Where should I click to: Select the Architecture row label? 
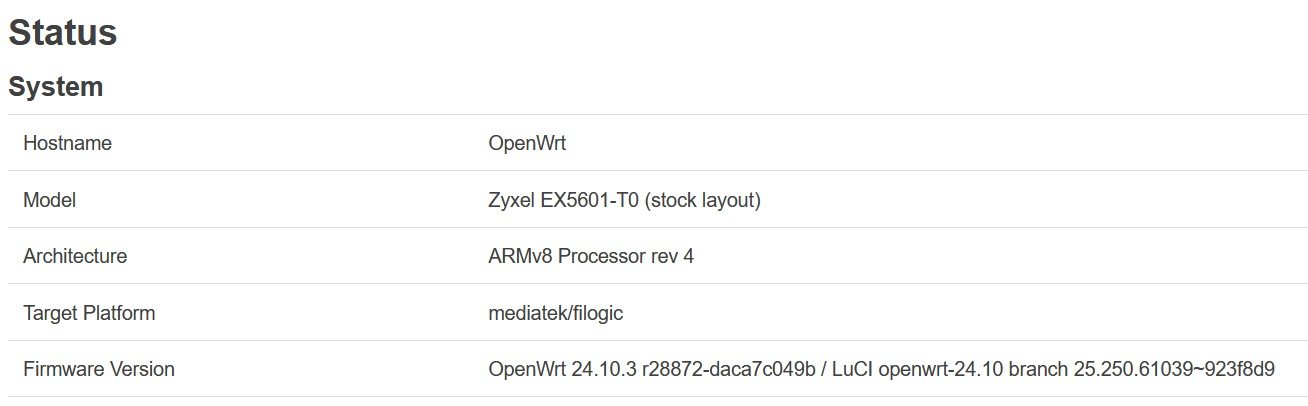(75, 256)
